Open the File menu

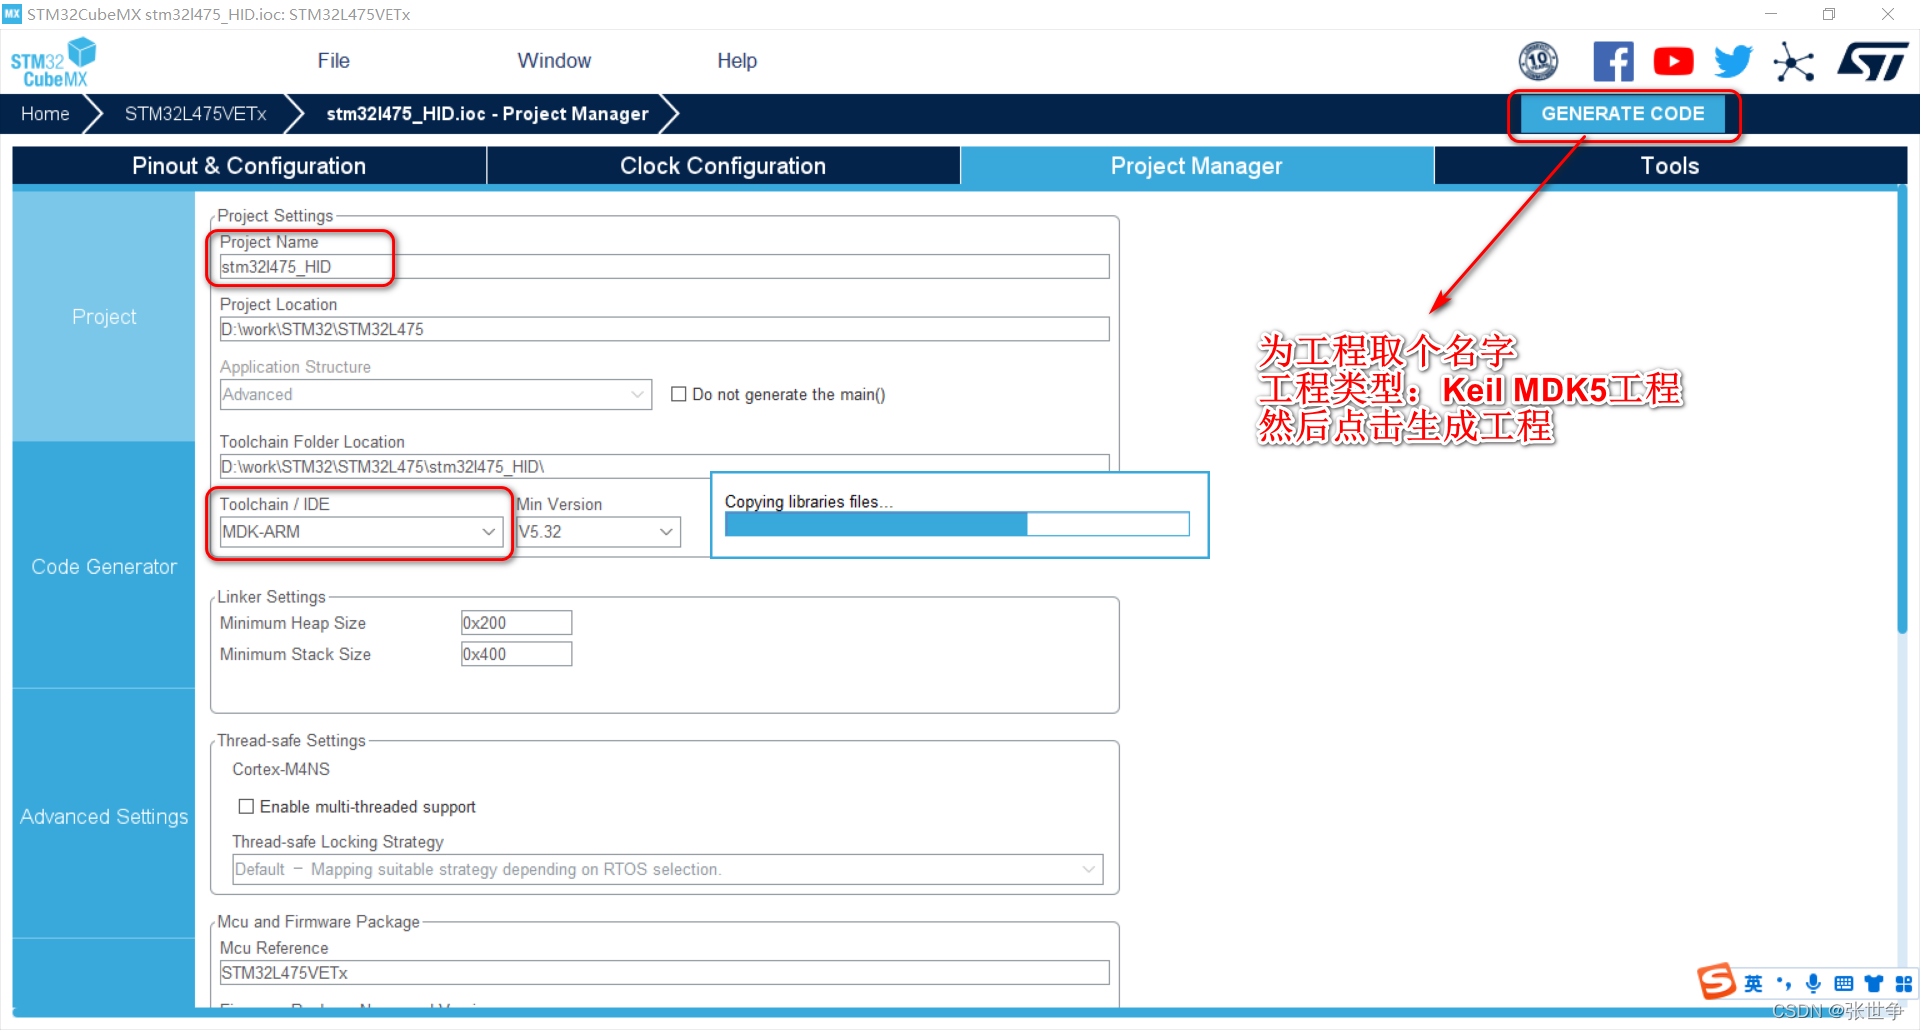click(333, 61)
